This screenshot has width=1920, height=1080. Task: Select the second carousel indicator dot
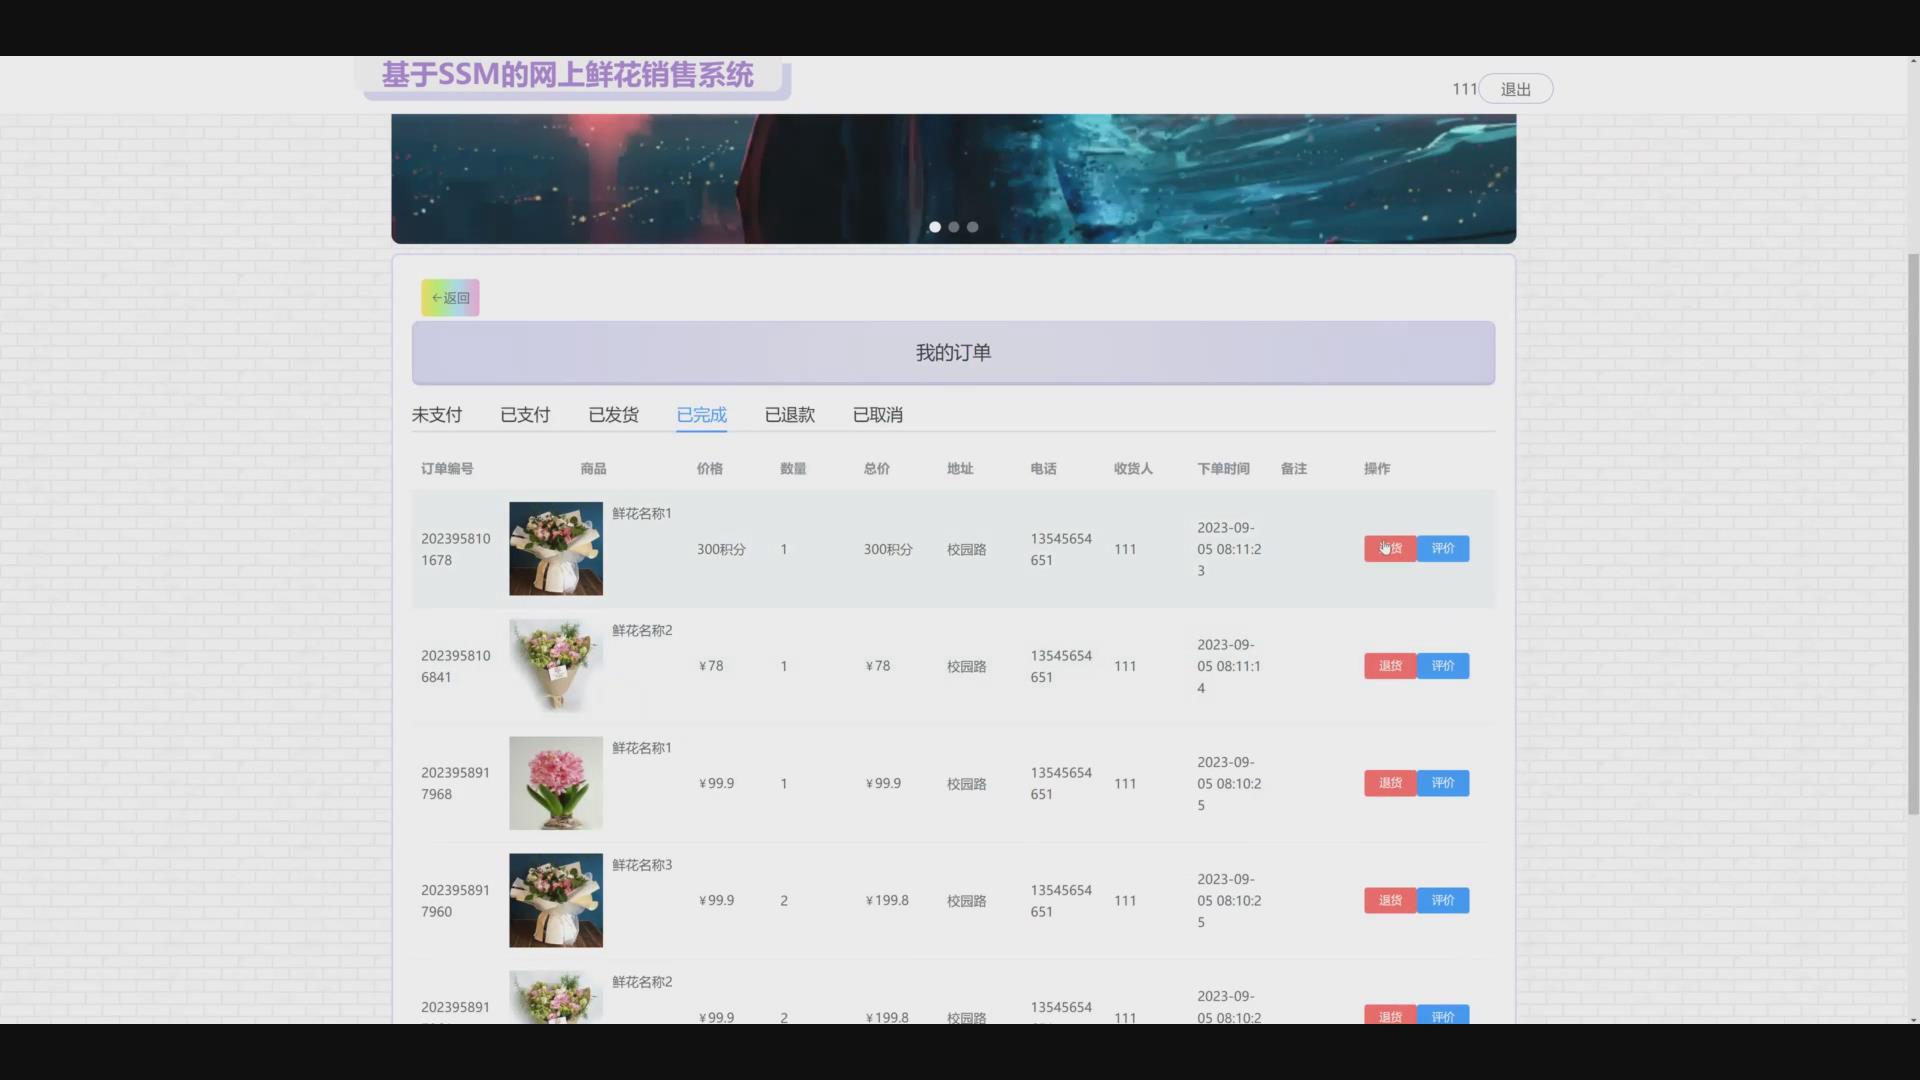coord(954,227)
